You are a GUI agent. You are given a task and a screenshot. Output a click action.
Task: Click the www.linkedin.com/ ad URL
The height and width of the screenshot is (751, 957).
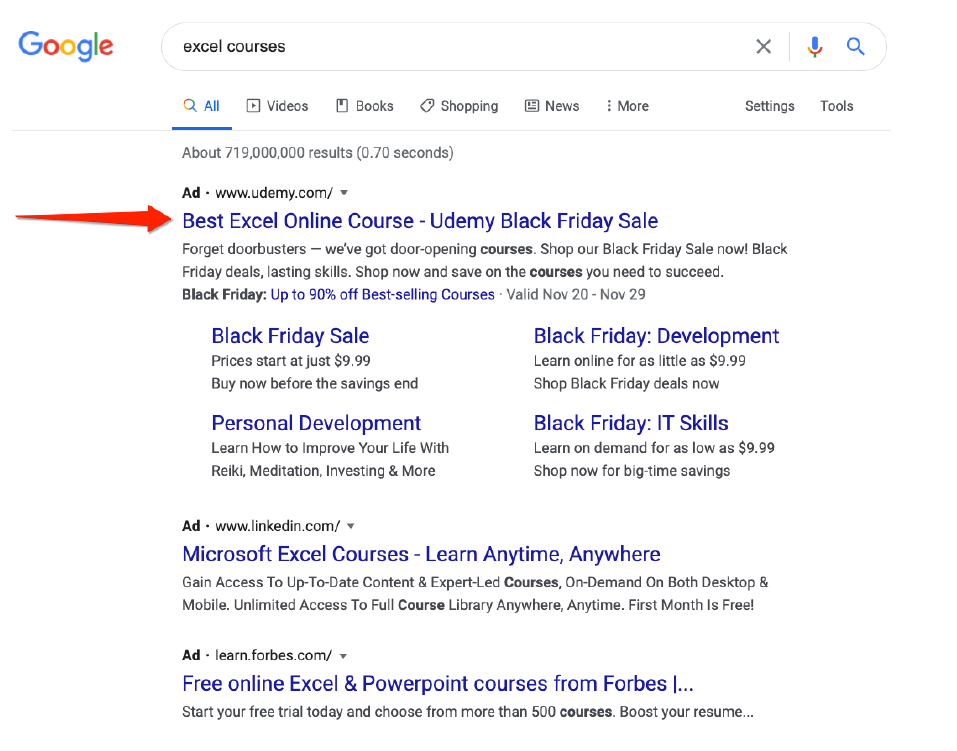point(278,526)
